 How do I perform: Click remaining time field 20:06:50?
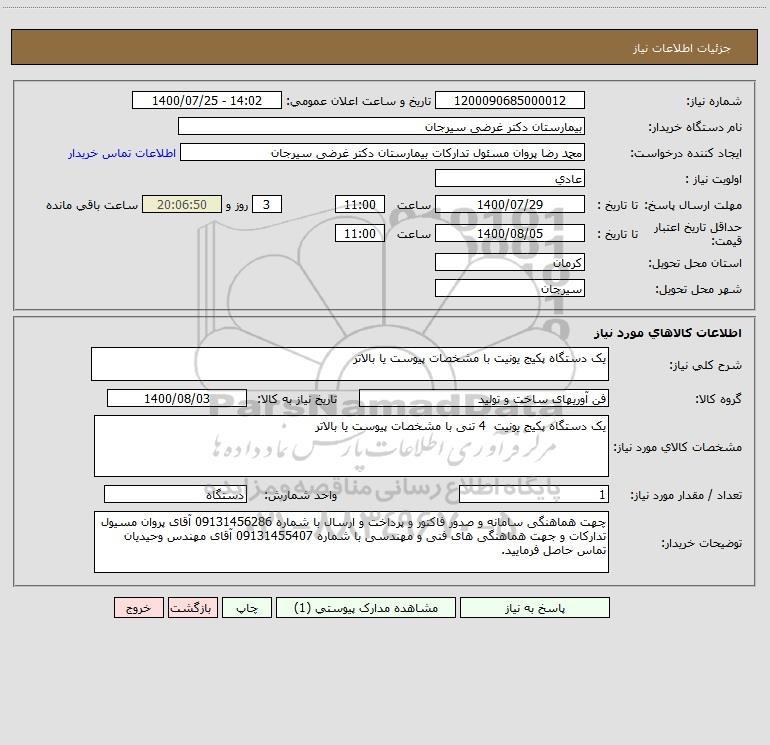tap(182, 204)
